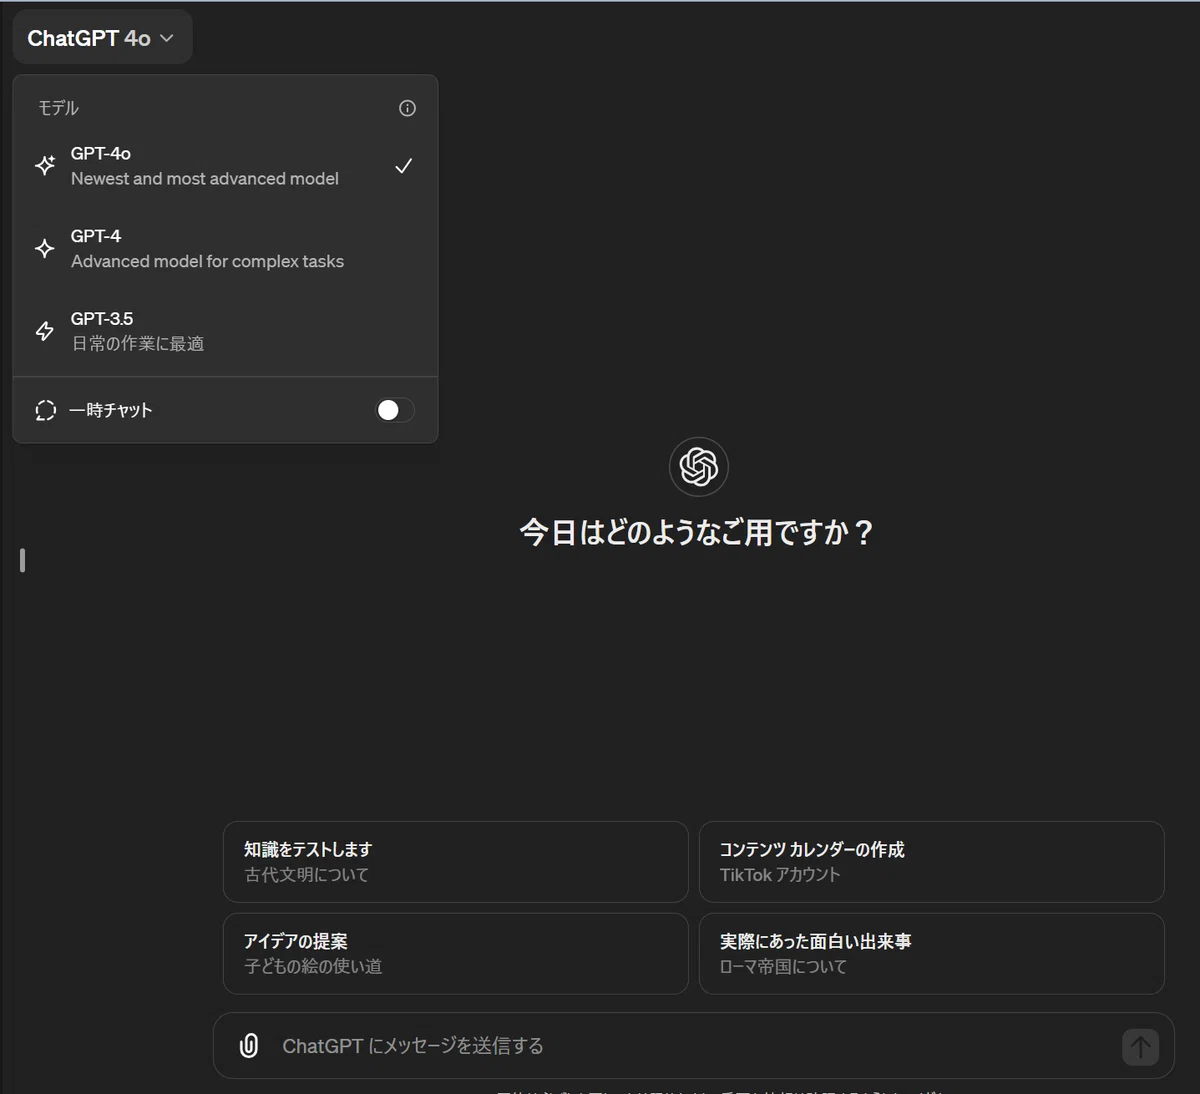Choose the コンテンツ カレンダーの作成 suggestion card
Screen dimensions: 1200x1094
point(931,862)
